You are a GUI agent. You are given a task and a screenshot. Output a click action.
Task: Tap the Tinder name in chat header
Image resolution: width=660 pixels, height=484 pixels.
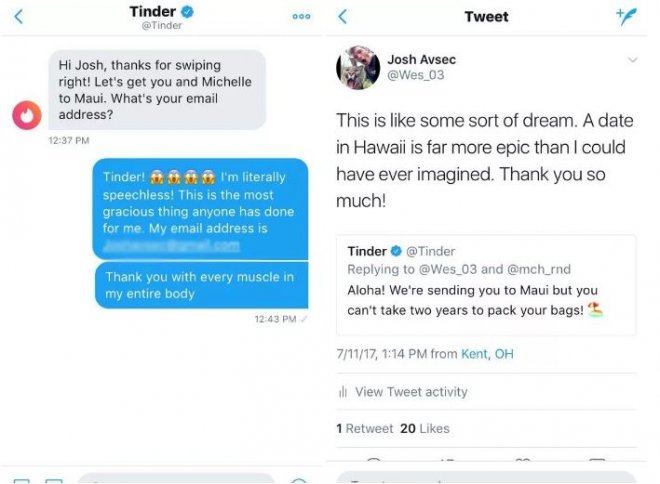click(153, 11)
